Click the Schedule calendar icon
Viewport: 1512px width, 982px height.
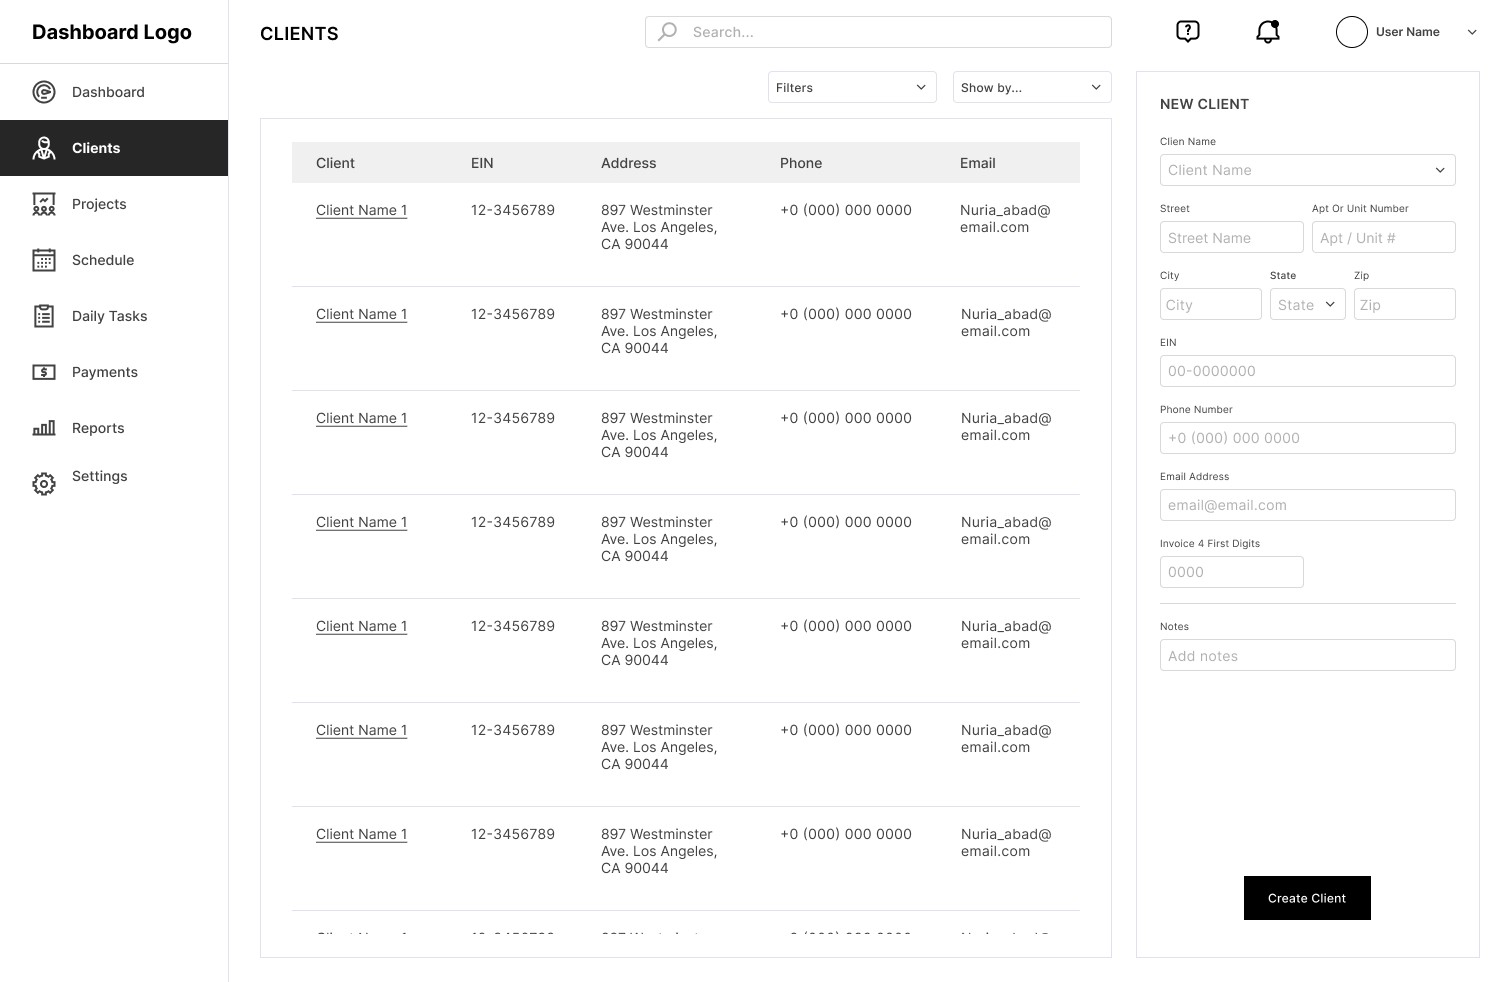point(44,260)
